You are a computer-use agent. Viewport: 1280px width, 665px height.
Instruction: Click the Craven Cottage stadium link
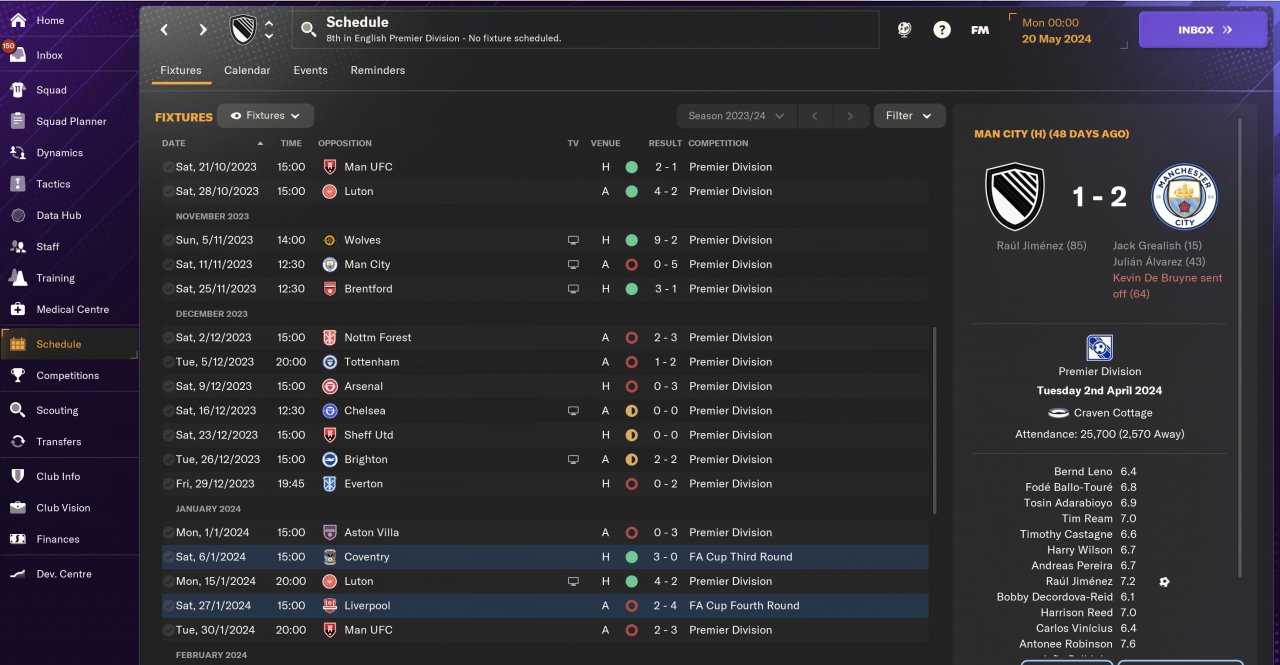(1112, 413)
